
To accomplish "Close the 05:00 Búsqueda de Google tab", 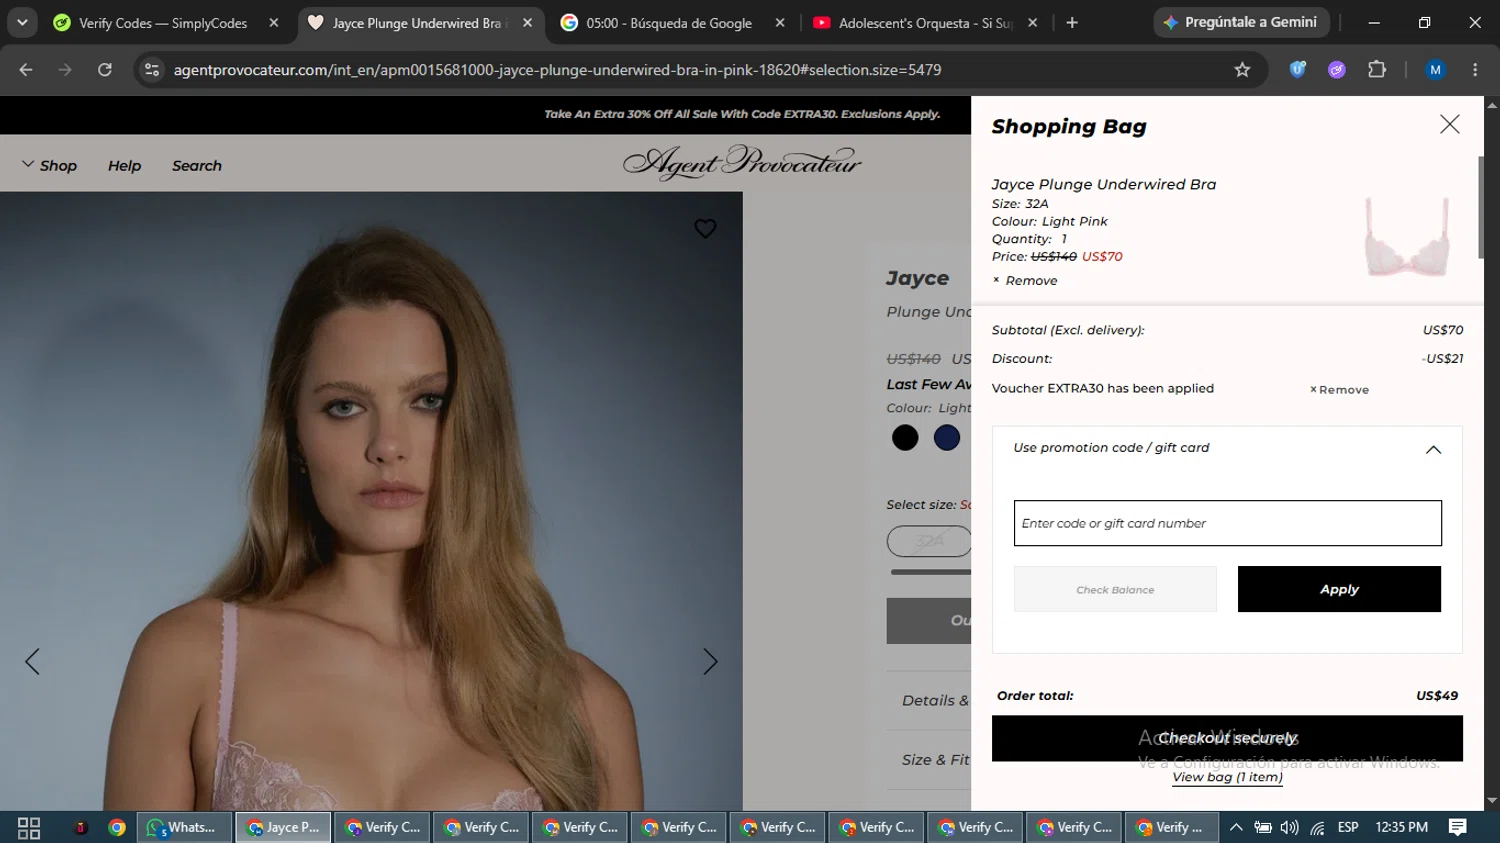I will pyautogui.click(x=780, y=23).
